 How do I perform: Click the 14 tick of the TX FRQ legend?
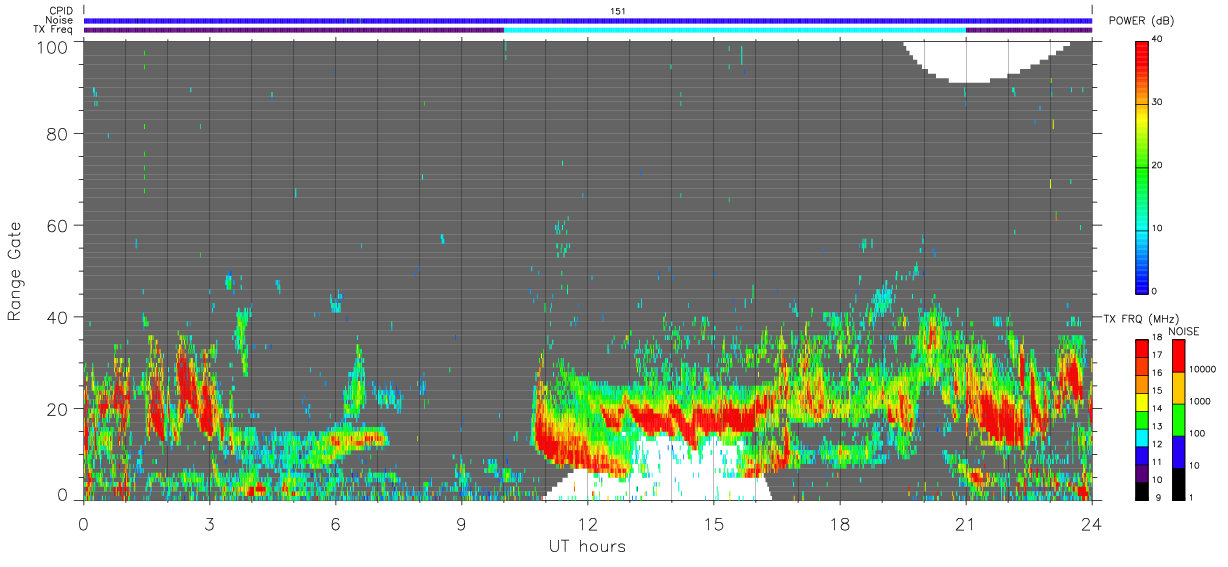point(1157,409)
